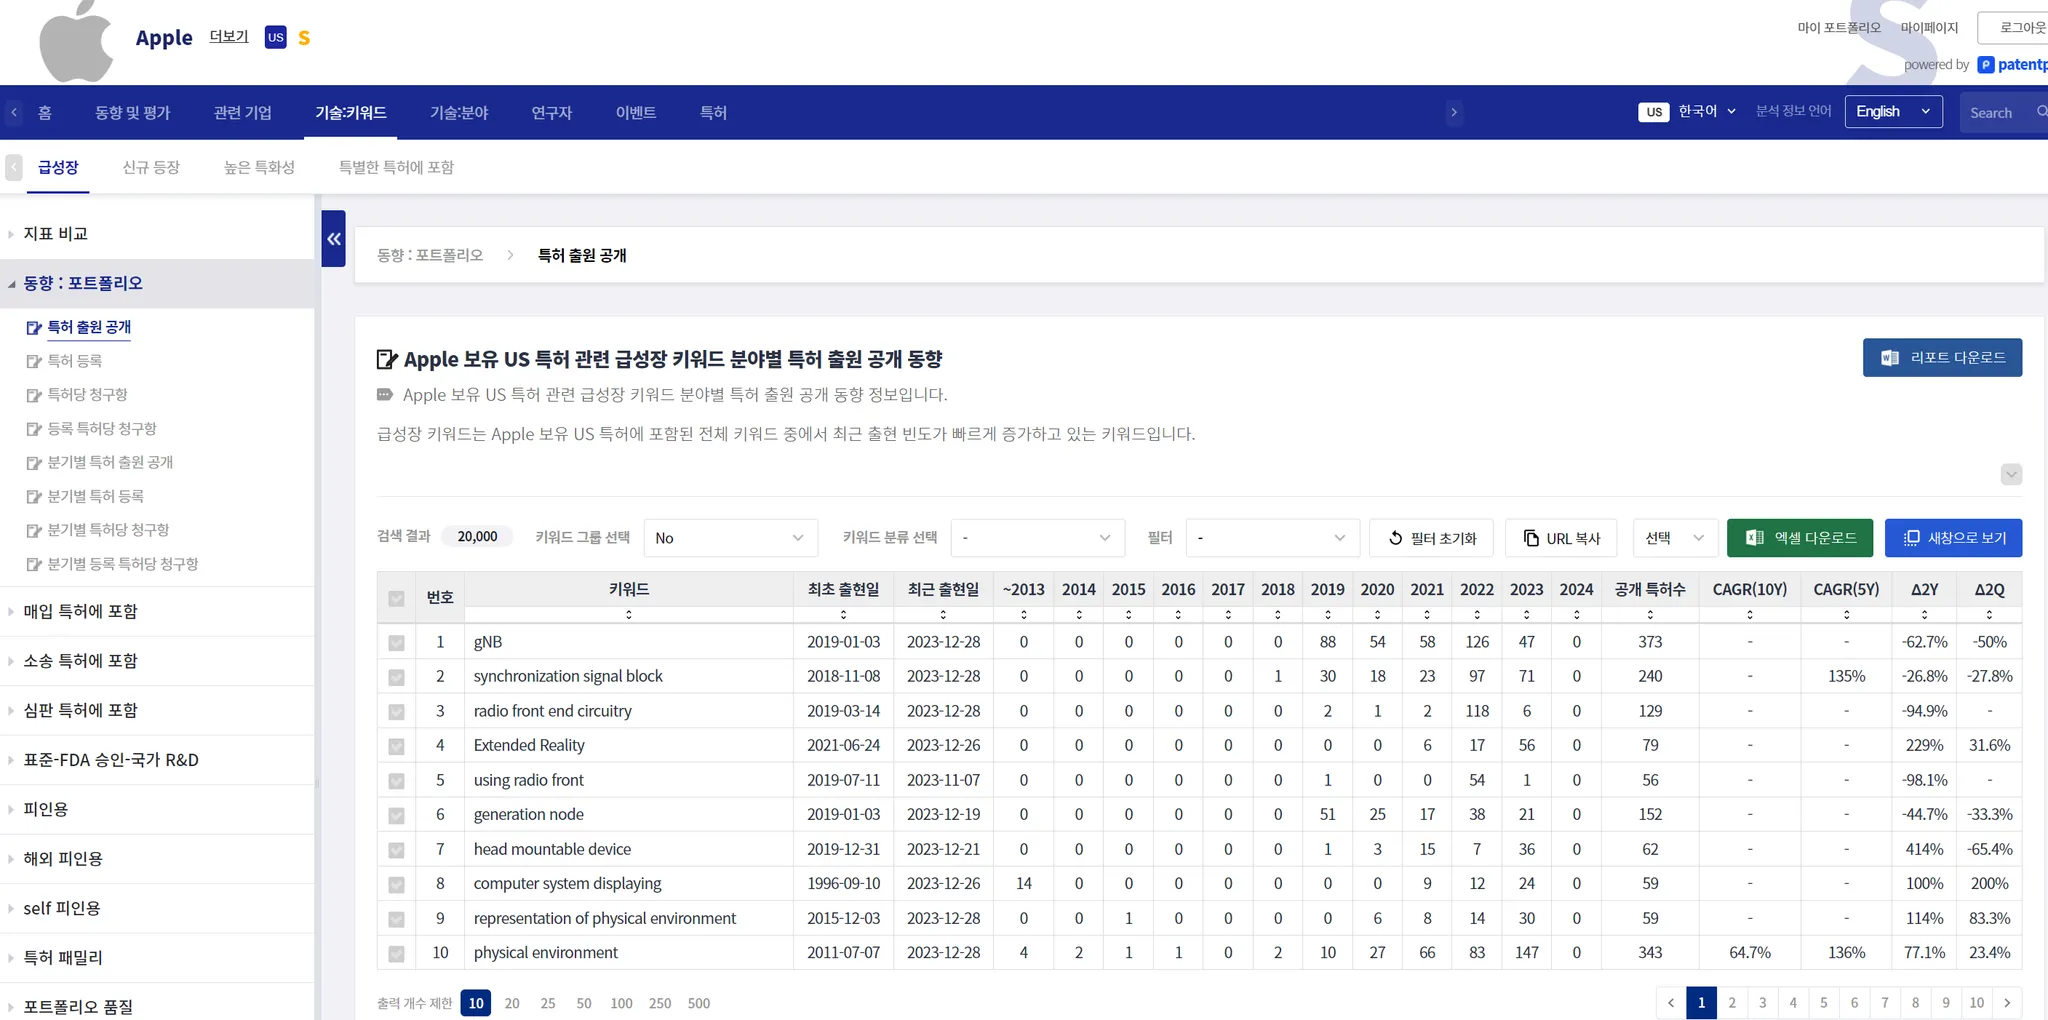Set output limit to 50 rows
The width and height of the screenshot is (2048, 1020).
pos(584,1003)
